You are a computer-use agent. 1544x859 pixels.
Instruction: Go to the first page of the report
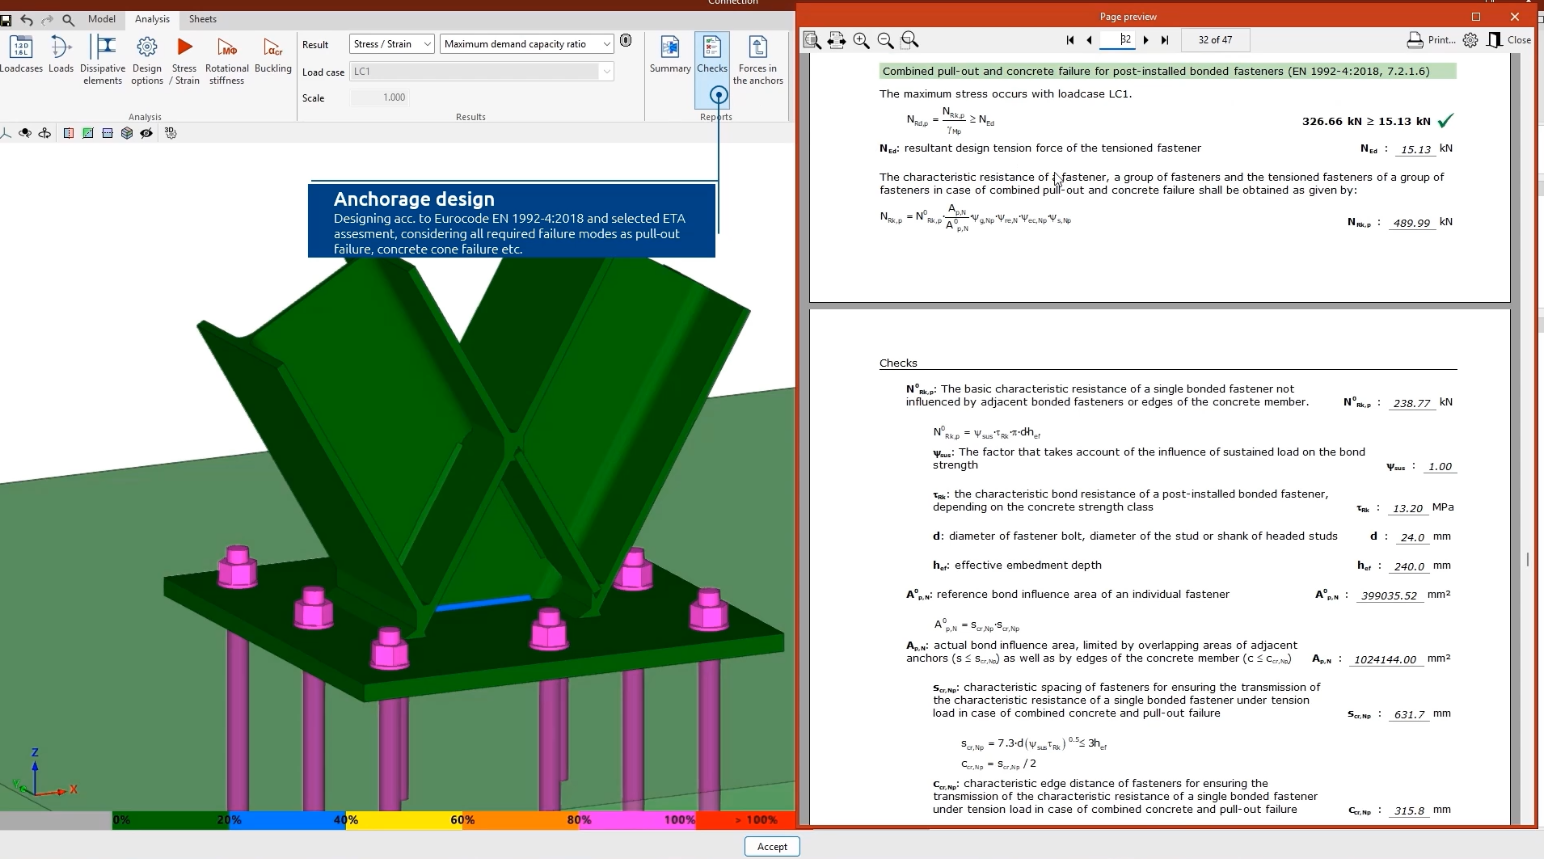[x=1070, y=40]
